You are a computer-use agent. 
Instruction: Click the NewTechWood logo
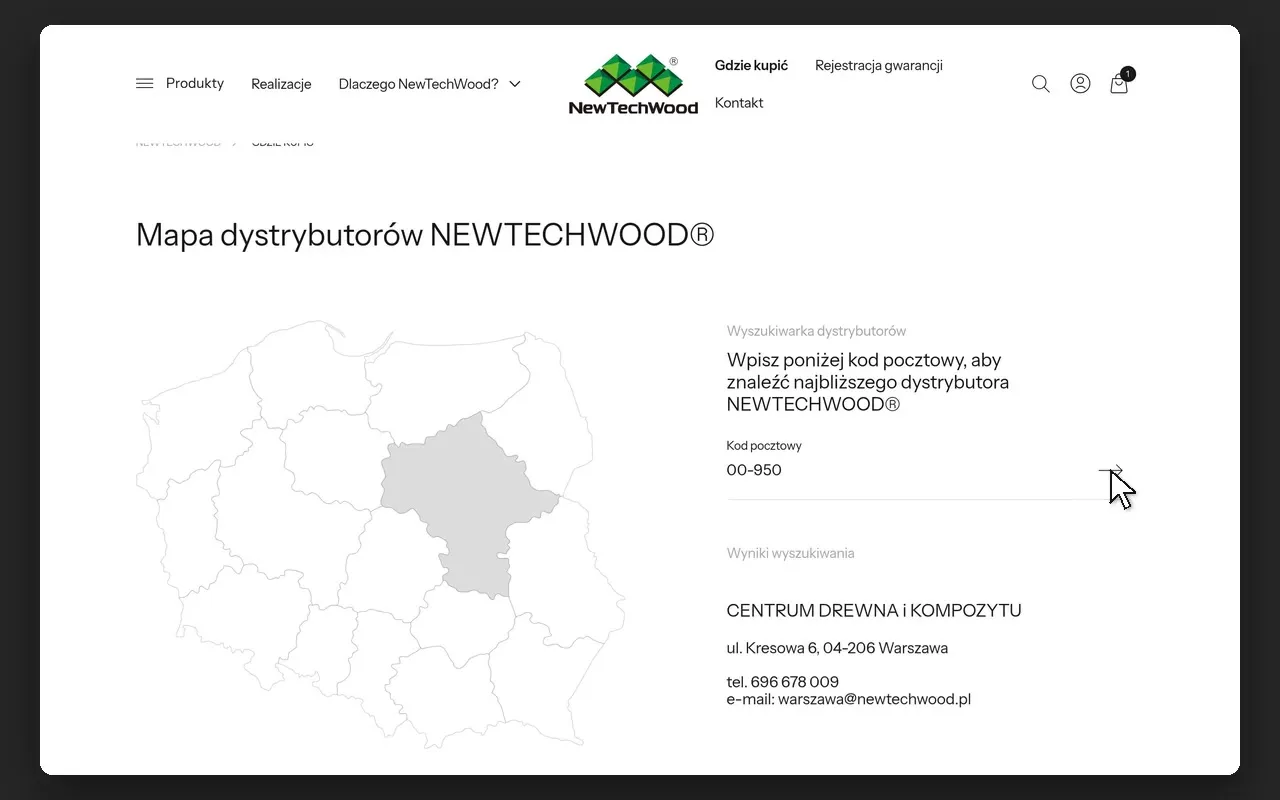pos(633,84)
